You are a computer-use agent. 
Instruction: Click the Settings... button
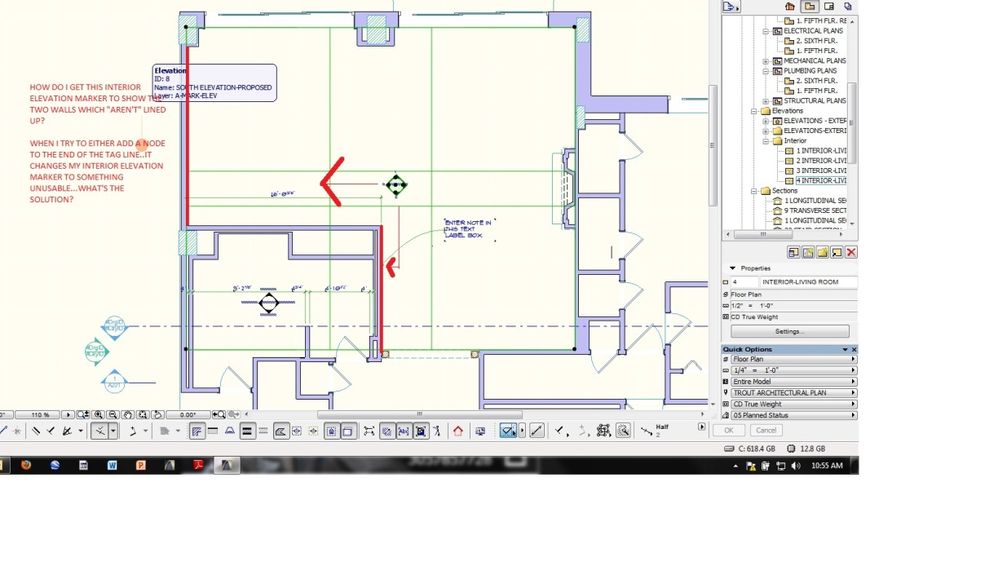(x=790, y=332)
